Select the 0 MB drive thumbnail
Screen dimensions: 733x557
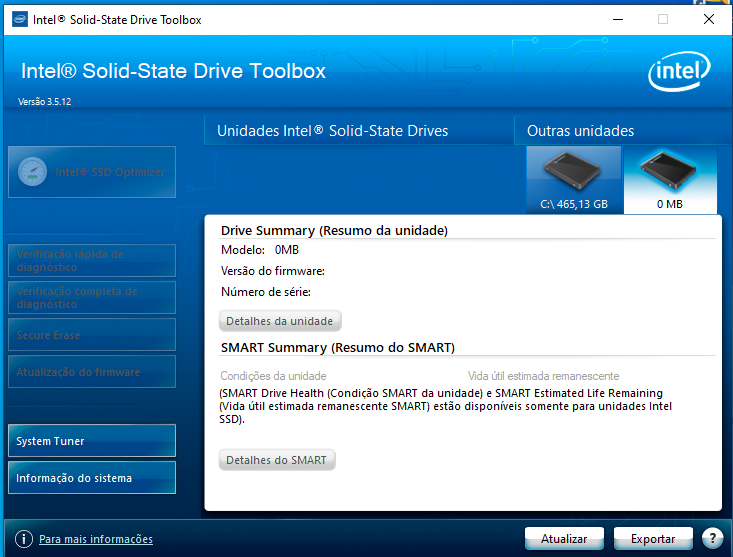pyautogui.click(x=670, y=180)
